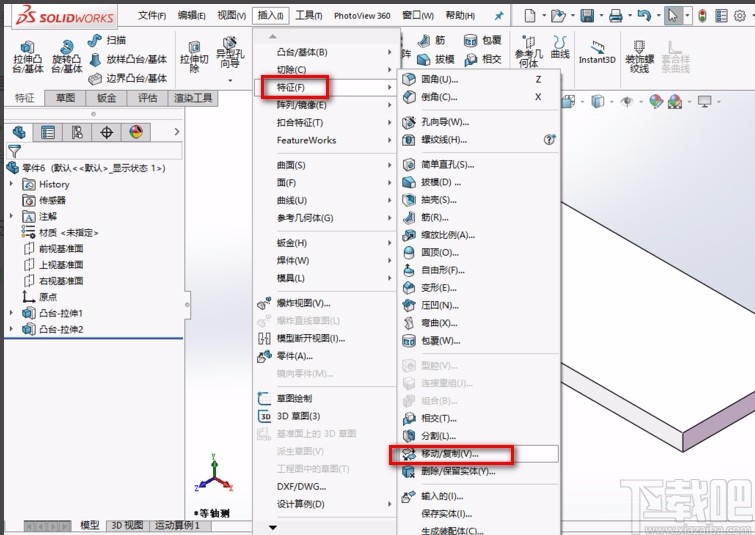Switch to the 评估 evaluate ribbon tab
This screenshot has height=535, width=755.
click(147, 98)
